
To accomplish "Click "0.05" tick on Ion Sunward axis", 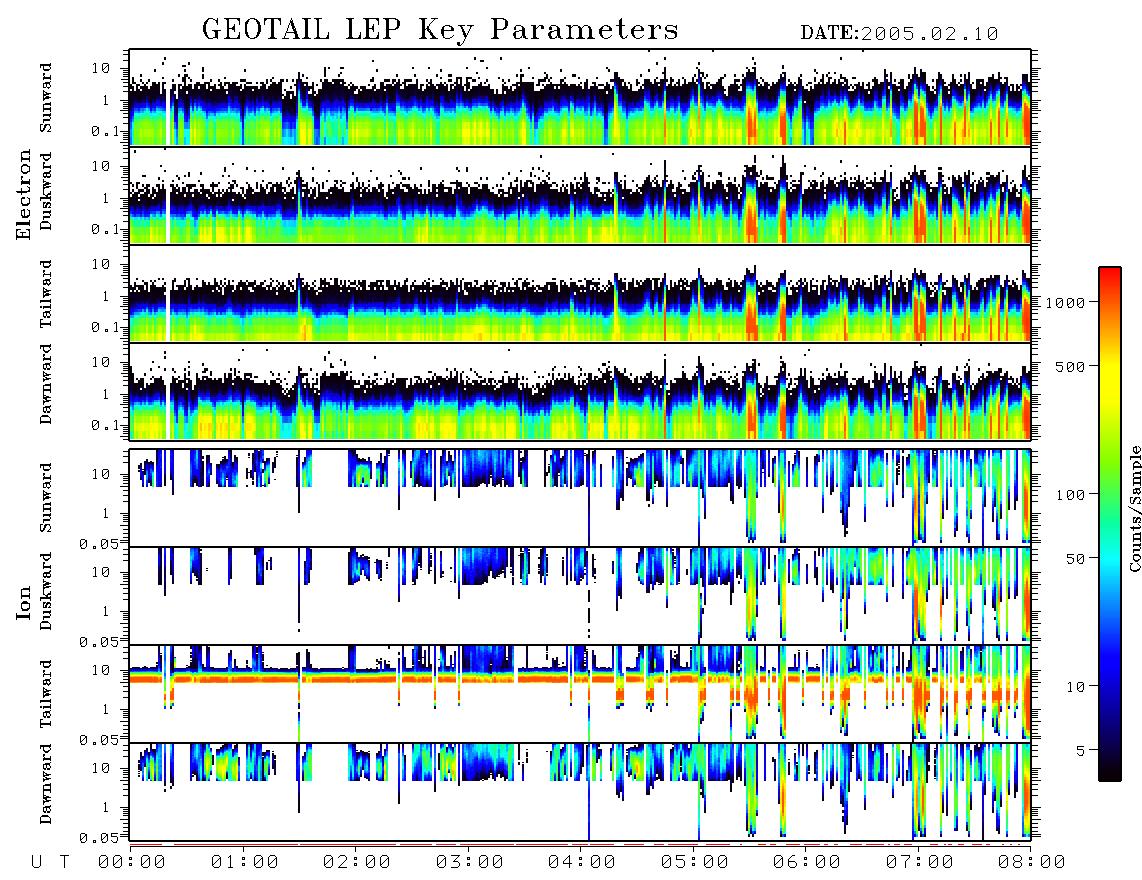I will 100,544.
